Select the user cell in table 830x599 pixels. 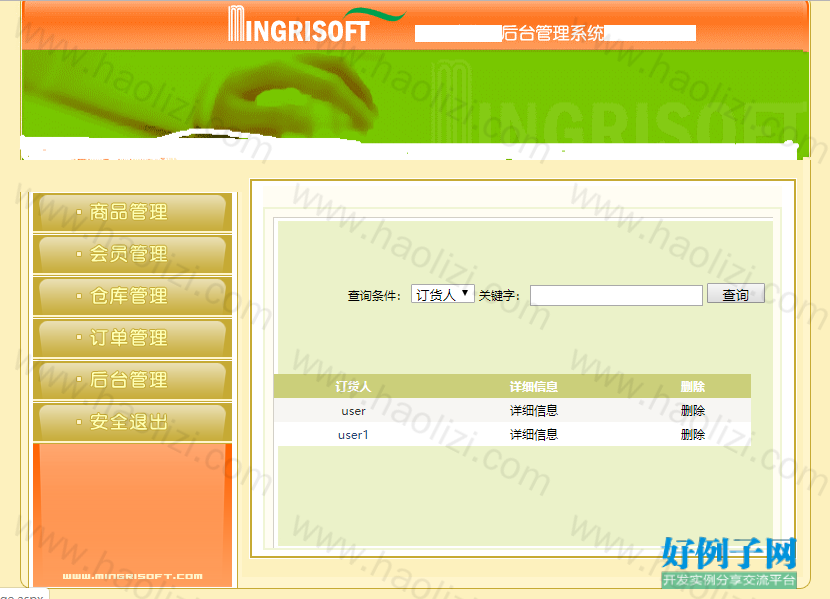tap(353, 411)
